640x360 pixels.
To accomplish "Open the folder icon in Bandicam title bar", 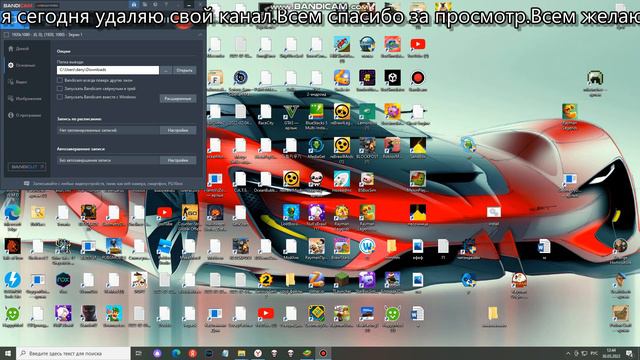I will point(144,4).
